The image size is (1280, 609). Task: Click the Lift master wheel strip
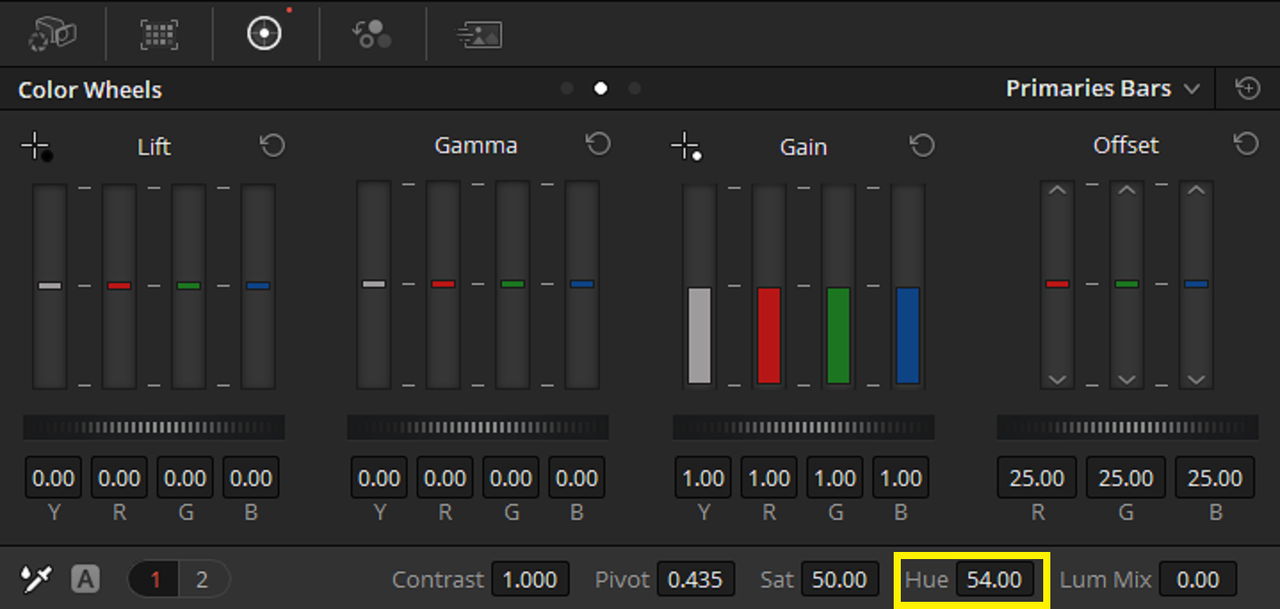tap(154, 428)
